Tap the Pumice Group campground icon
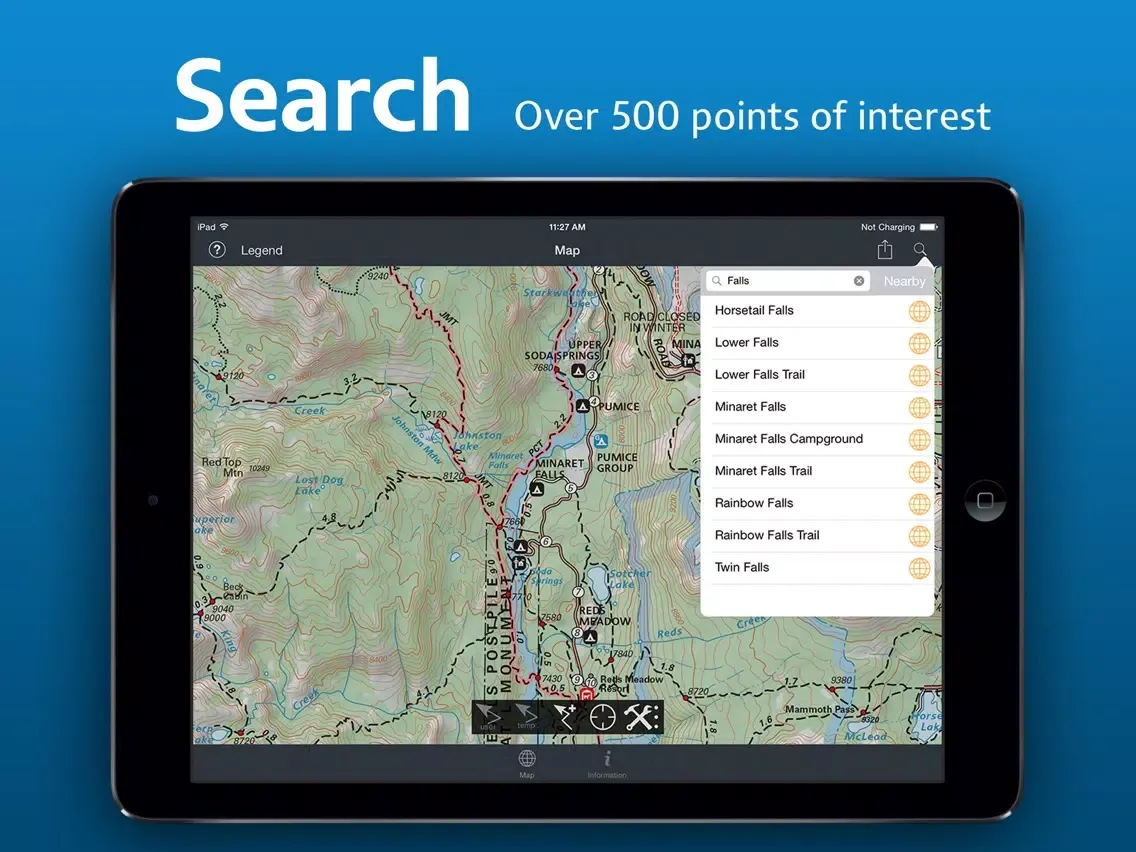1136x852 pixels. [601, 440]
